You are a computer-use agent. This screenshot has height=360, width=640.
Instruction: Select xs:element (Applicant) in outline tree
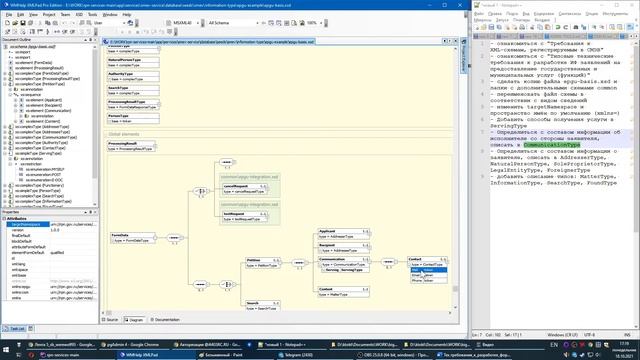tap(43, 100)
